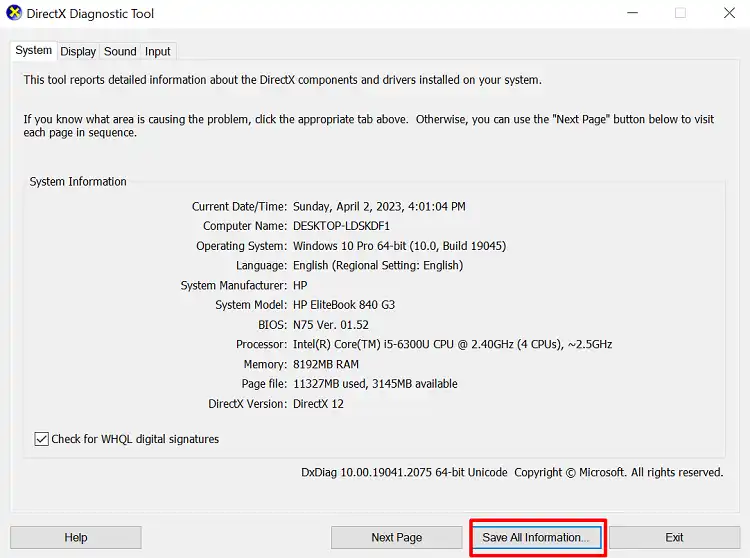The width and height of the screenshot is (750, 558).
Task: Click the Exit button
Action: [674, 537]
